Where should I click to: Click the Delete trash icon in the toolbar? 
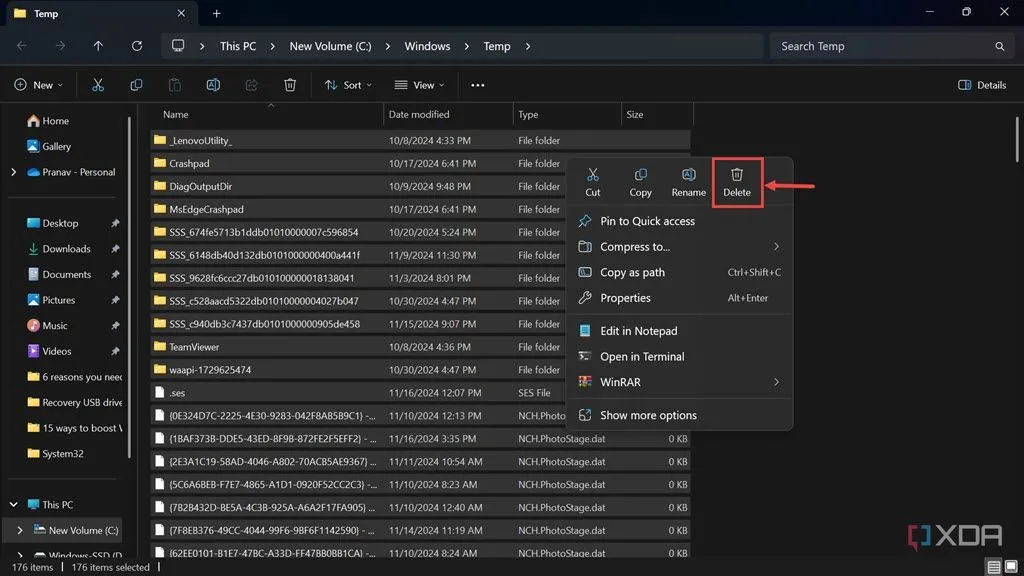290,85
